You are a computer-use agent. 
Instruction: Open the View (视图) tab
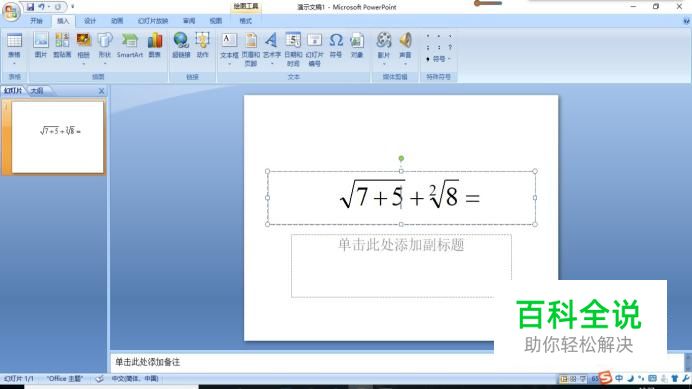(216, 21)
